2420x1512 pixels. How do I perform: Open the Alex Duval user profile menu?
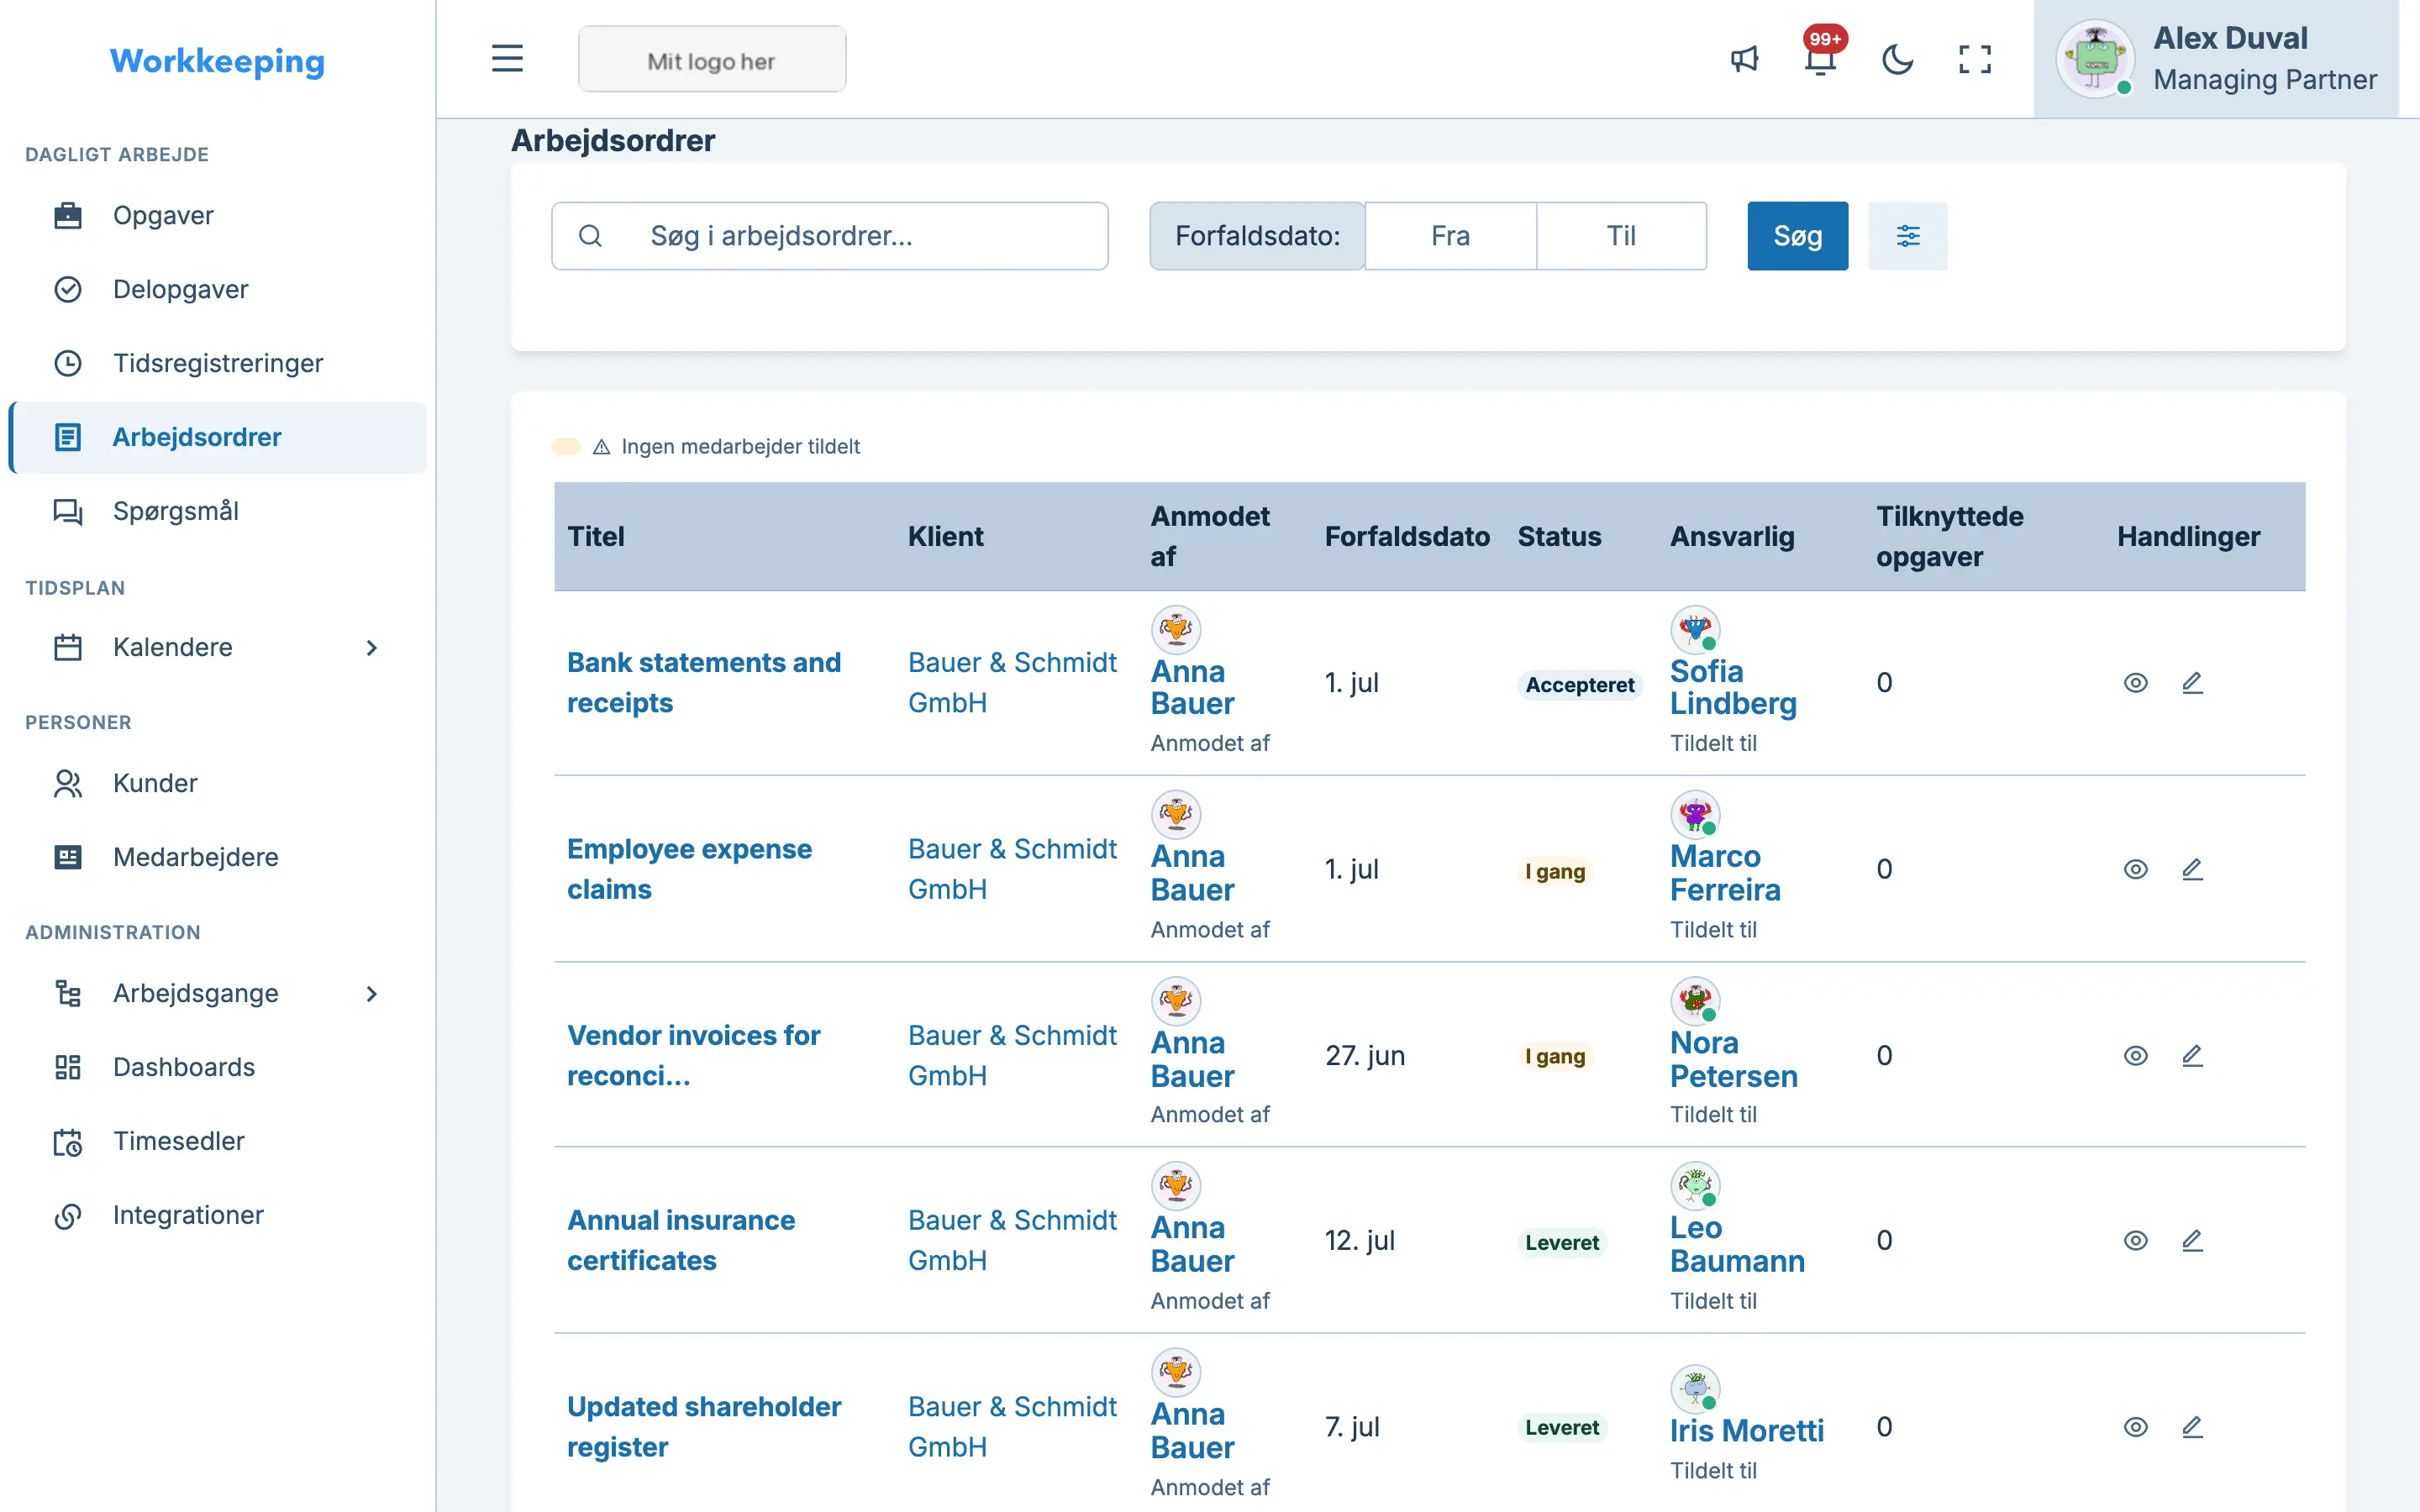(x=2216, y=59)
